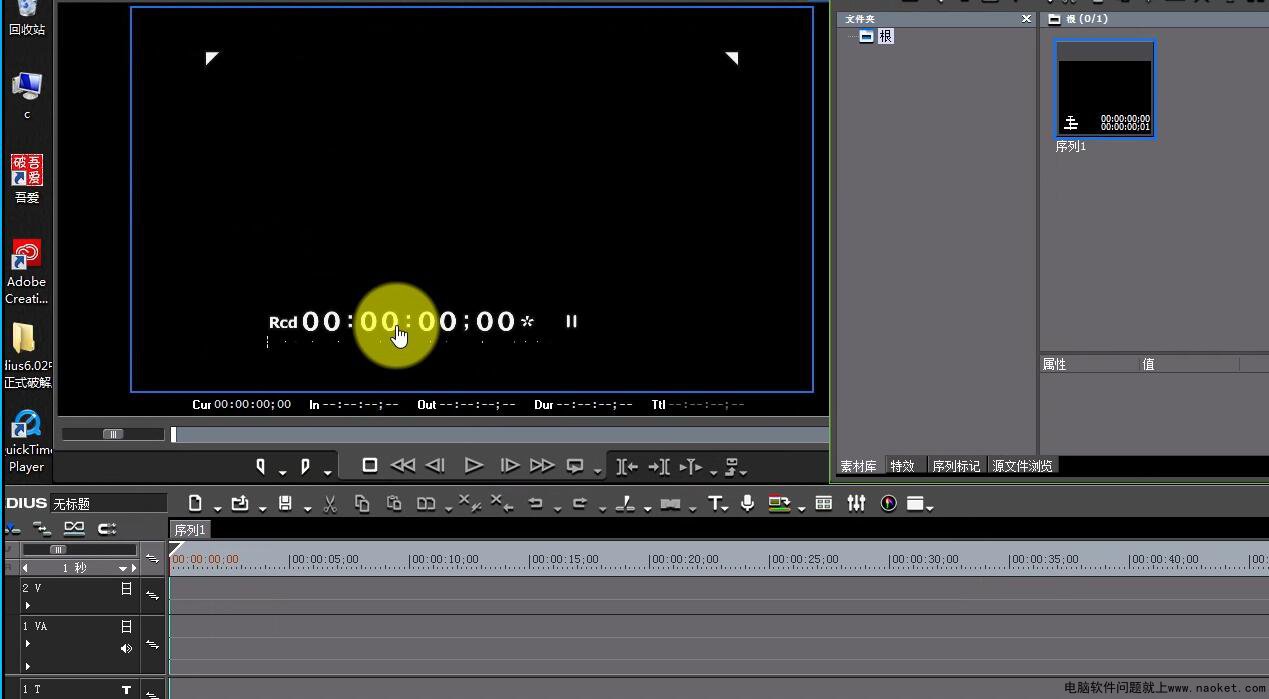Open the 特效 tab
The width and height of the screenshot is (1269, 699).
[x=903, y=466]
